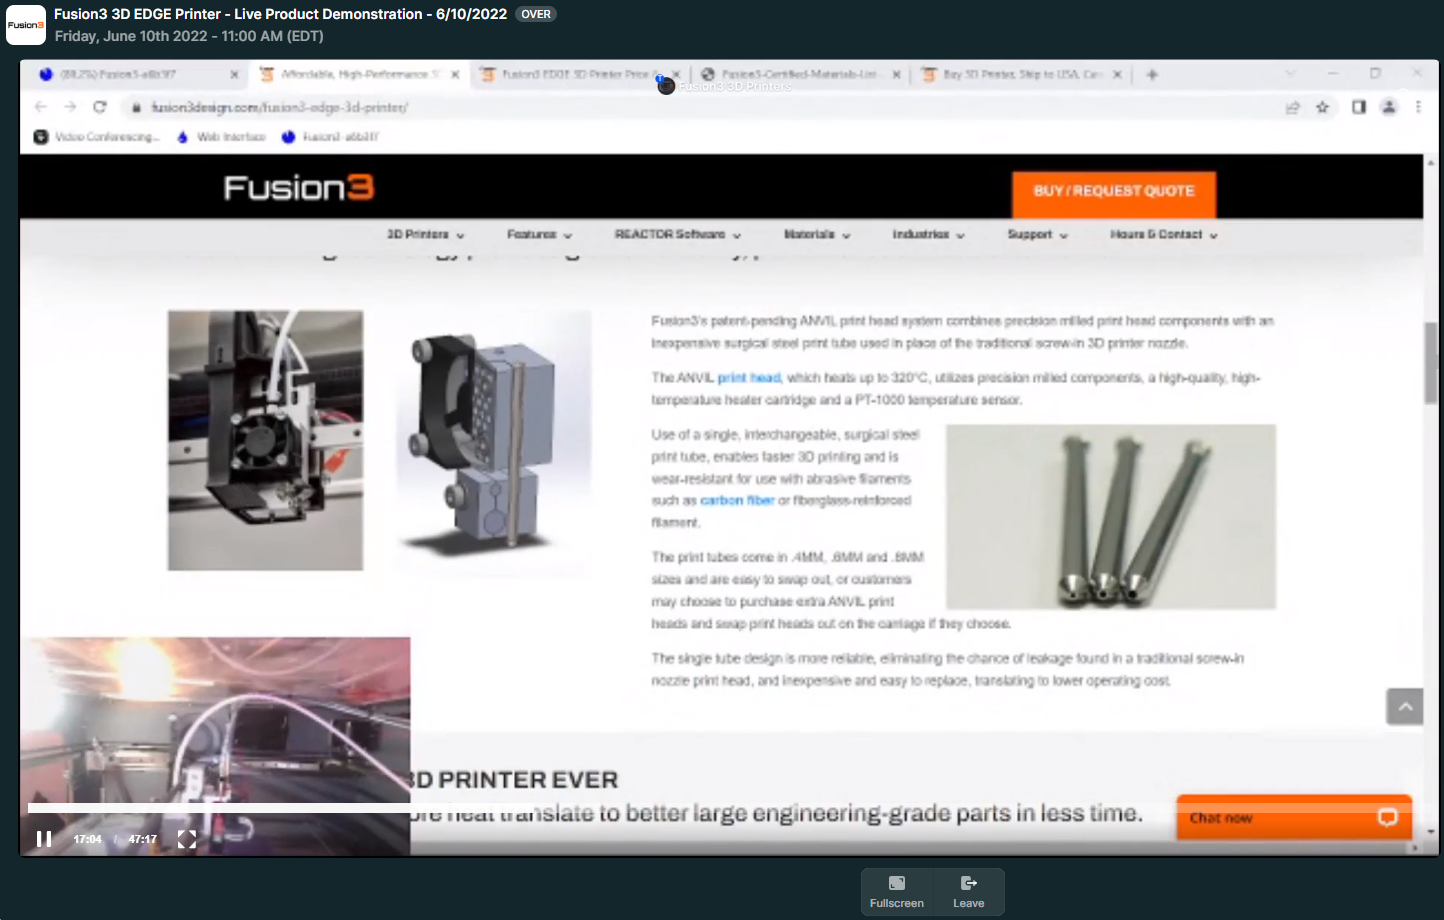
Task: Click the page vertical scrollbar thumb
Action: pyautogui.click(x=1431, y=363)
